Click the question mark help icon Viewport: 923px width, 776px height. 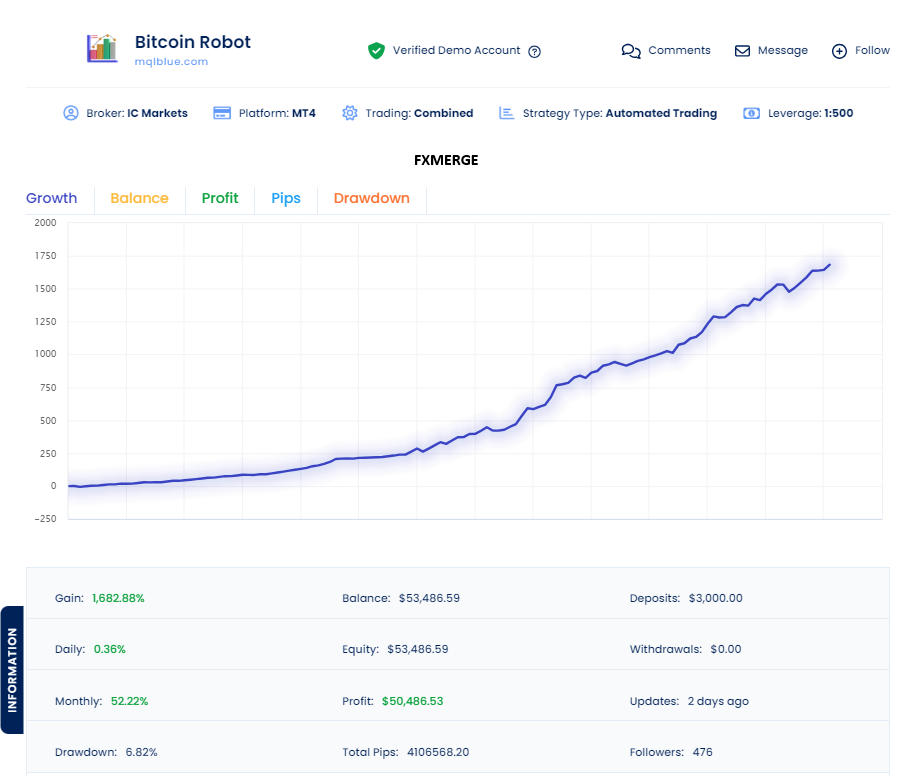pyautogui.click(x=534, y=52)
